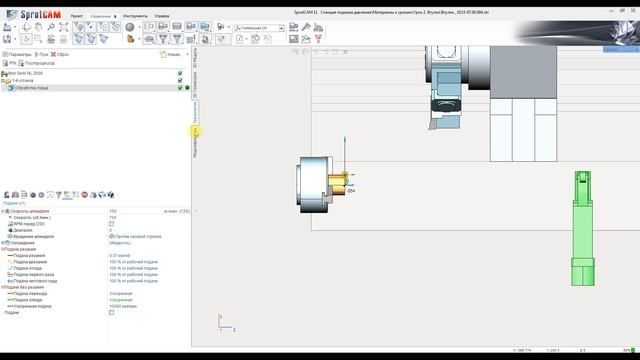This screenshot has width=640, height=360.
Task: Click the blue view icon before the machine icon
Action: [x=205, y=27]
